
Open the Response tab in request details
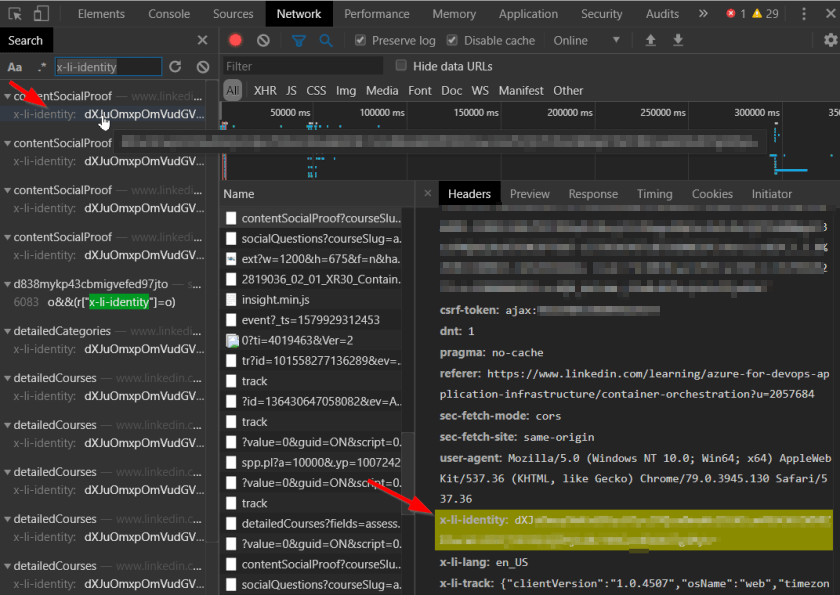pyautogui.click(x=593, y=194)
